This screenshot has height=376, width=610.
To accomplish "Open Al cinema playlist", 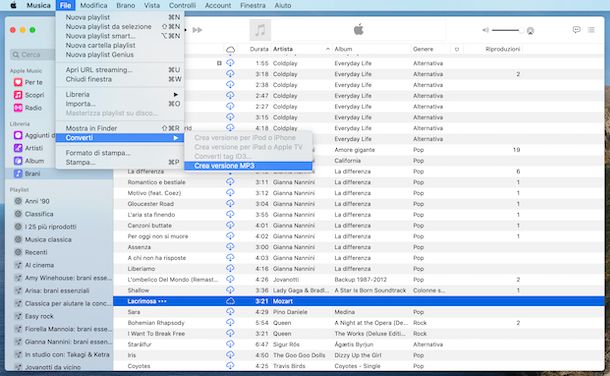I will tap(39, 266).
